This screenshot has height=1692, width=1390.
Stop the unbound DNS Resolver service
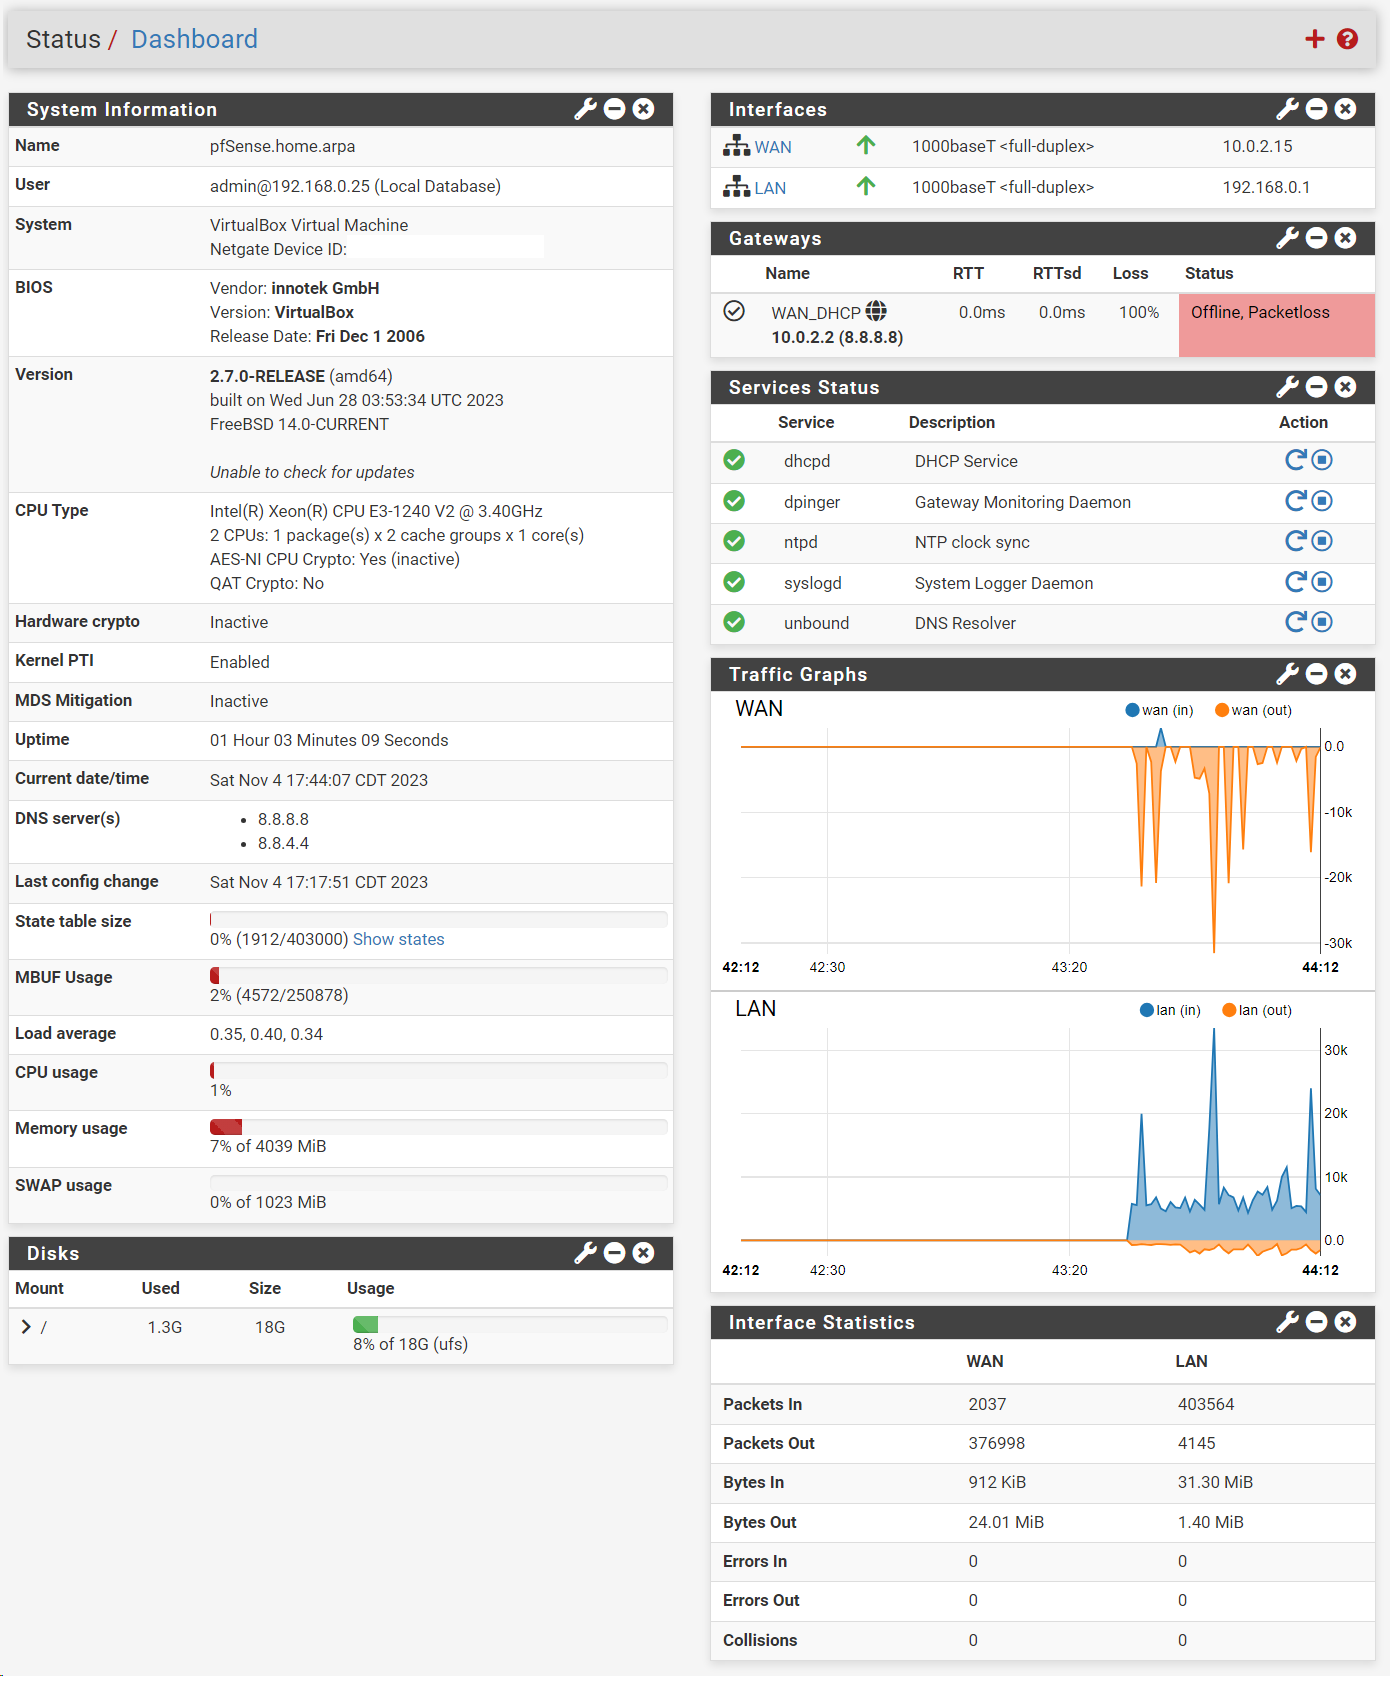click(1322, 622)
